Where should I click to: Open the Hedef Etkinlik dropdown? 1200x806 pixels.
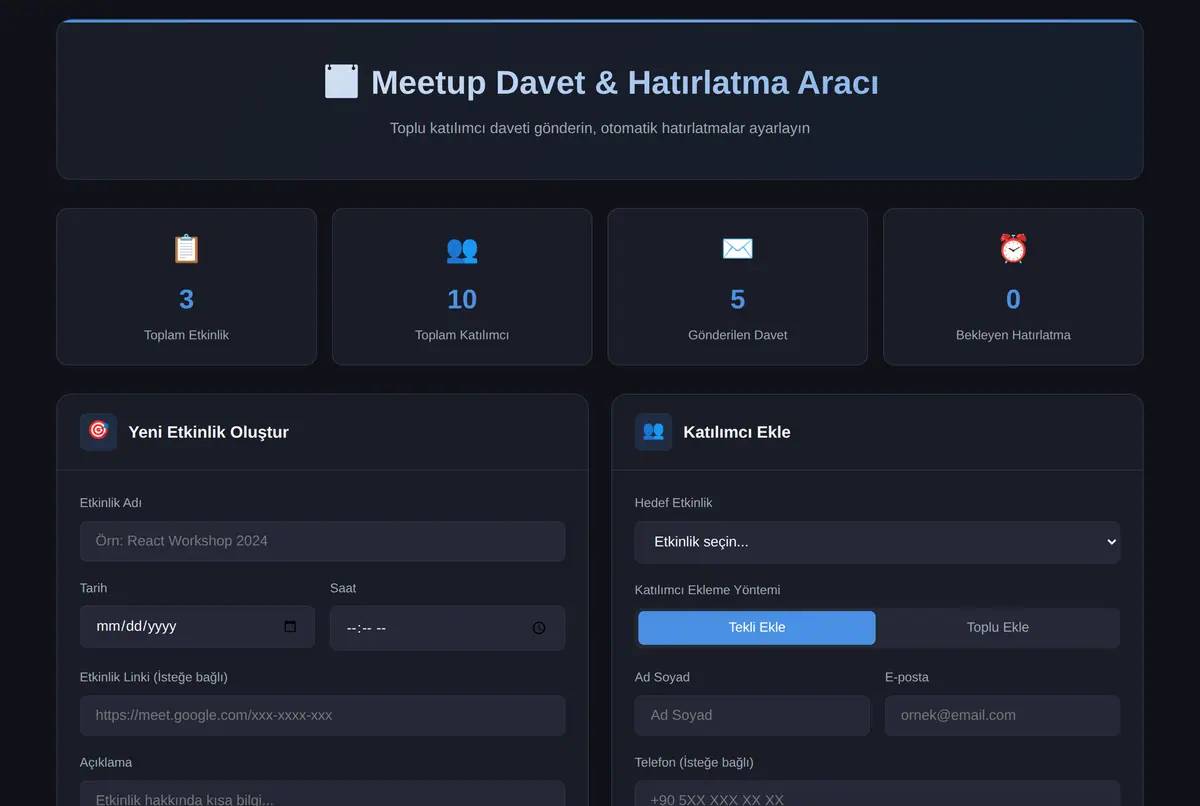(877, 542)
